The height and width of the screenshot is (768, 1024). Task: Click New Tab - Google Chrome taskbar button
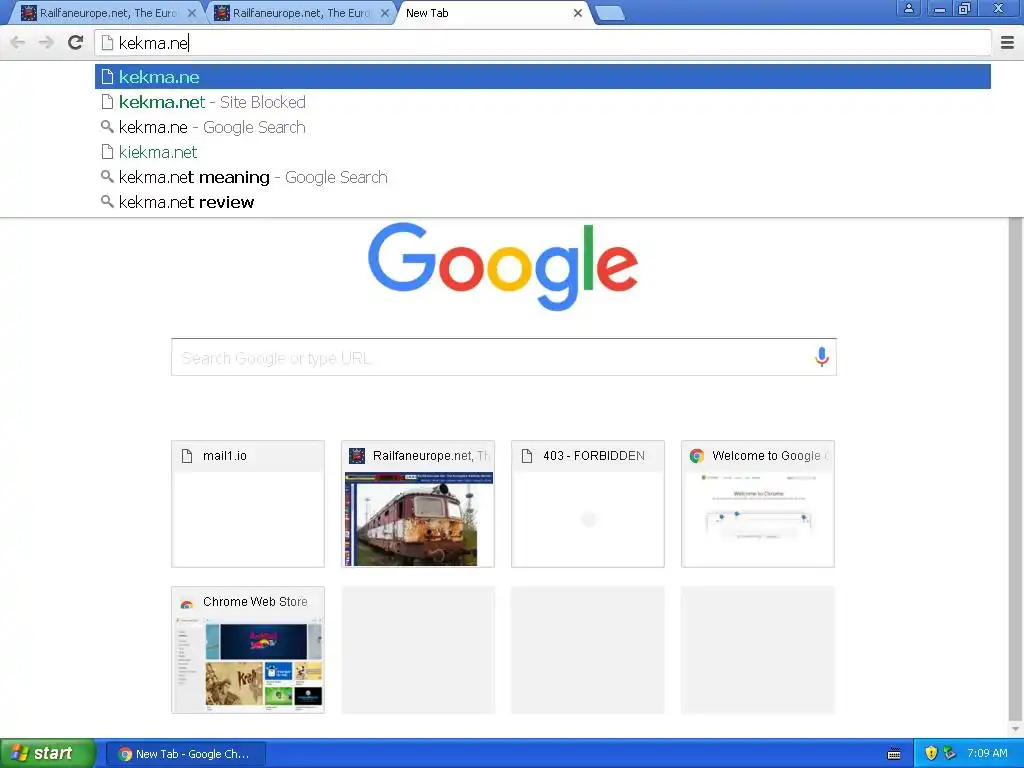point(185,754)
